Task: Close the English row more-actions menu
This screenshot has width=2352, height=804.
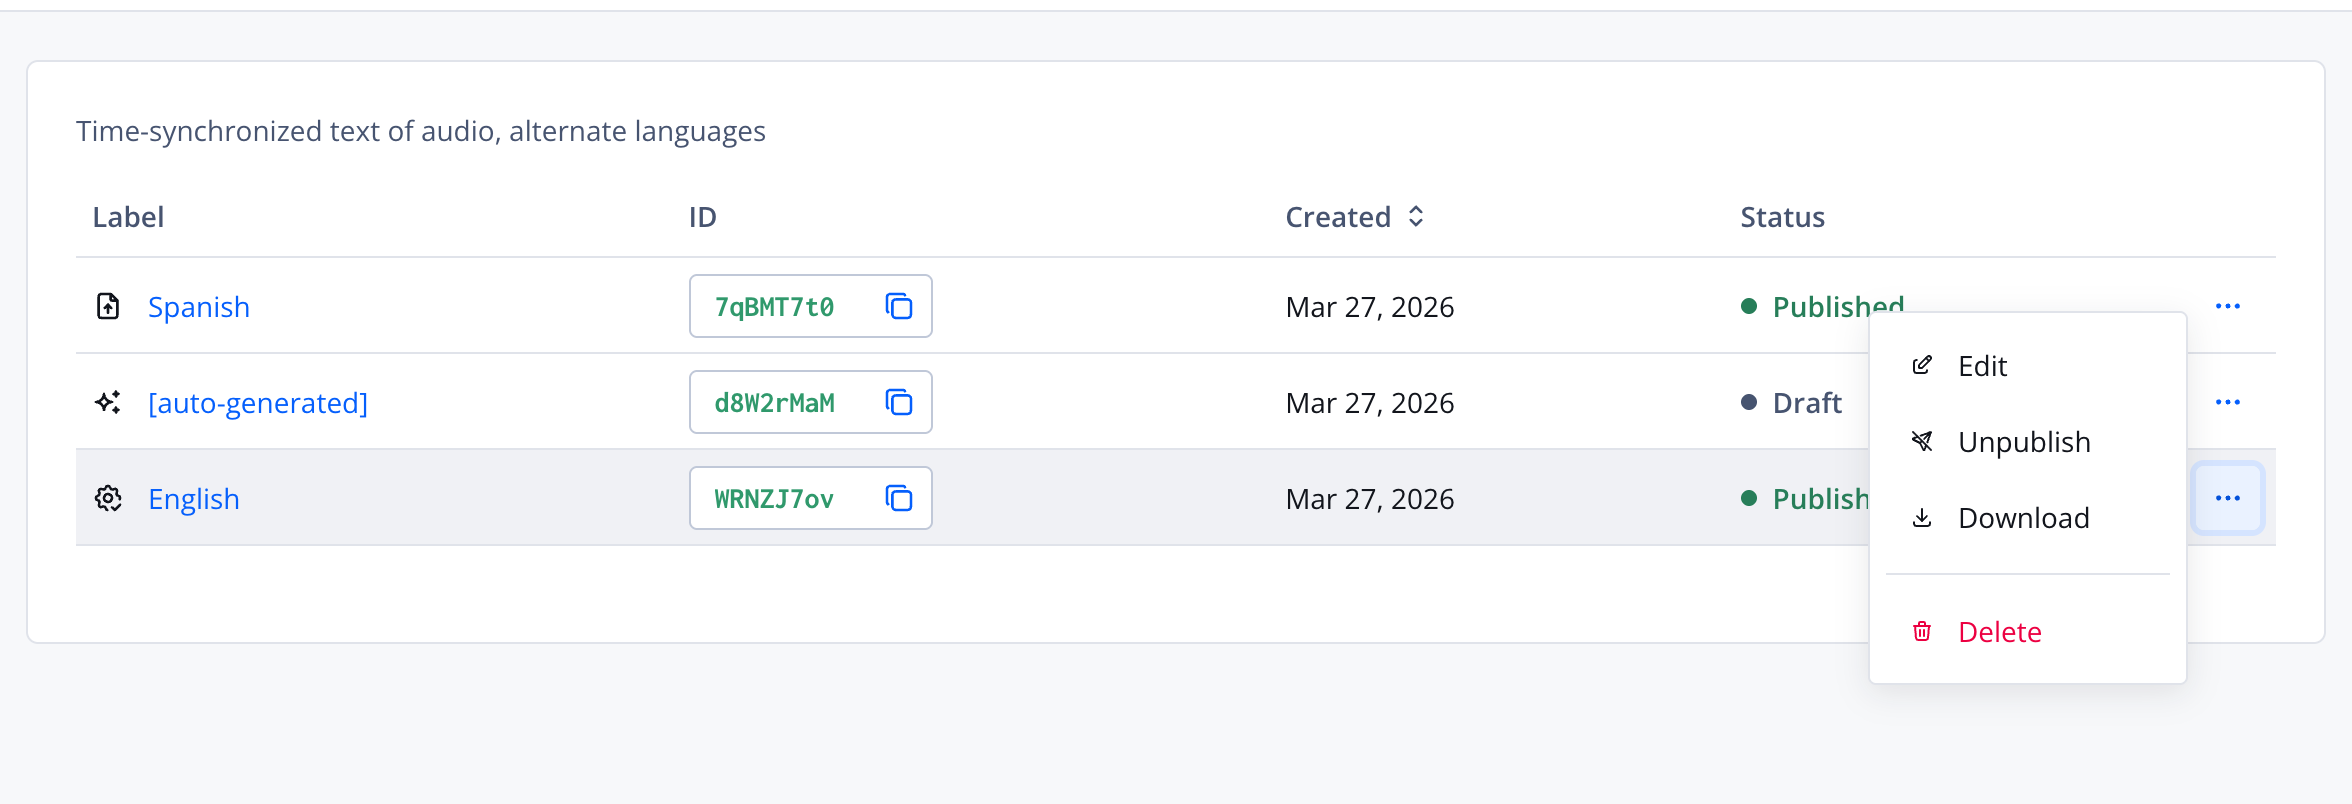Action: point(2228,498)
